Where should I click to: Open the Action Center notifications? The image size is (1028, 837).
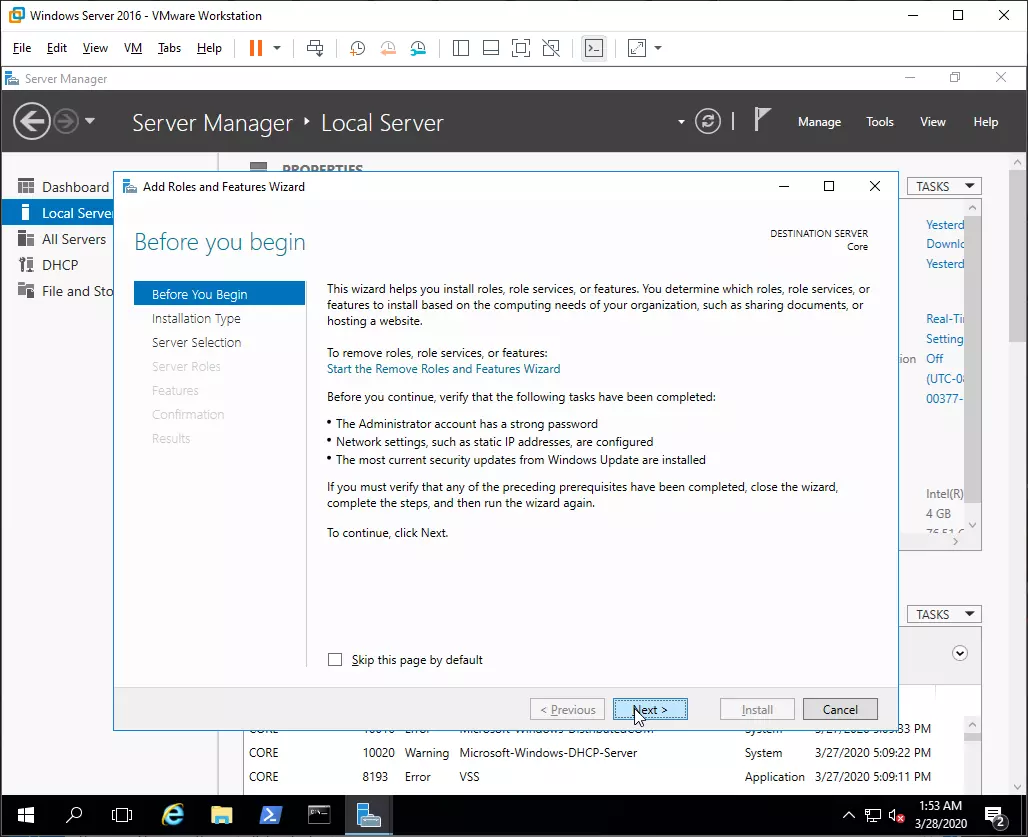pyautogui.click(x=995, y=817)
